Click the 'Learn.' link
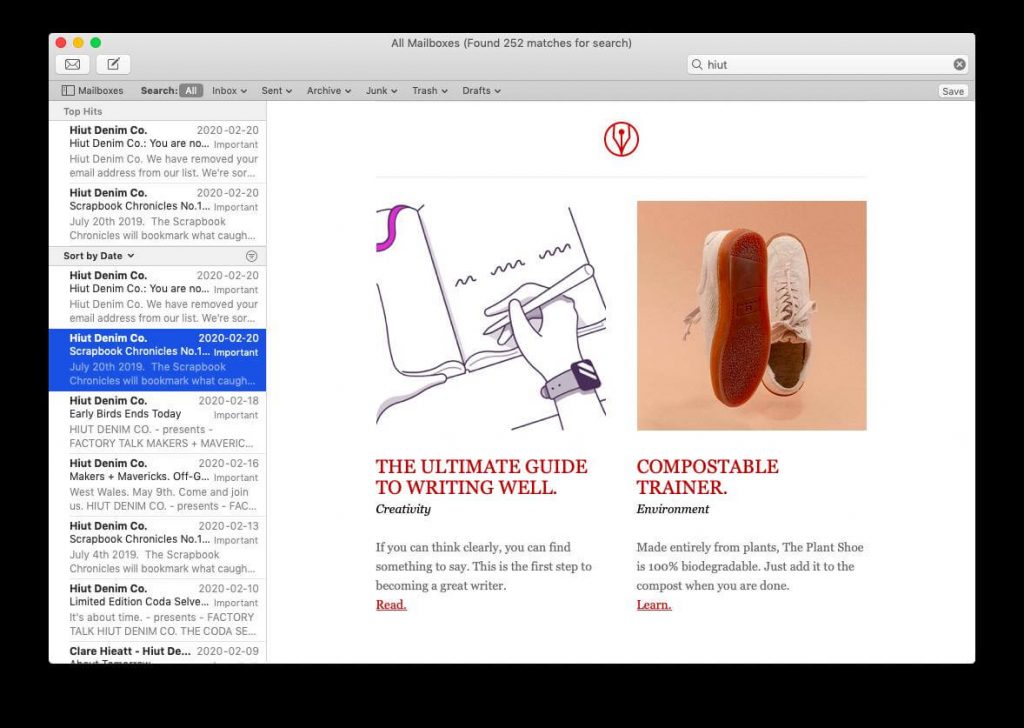This screenshot has height=728, width=1024. pyautogui.click(x=654, y=605)
